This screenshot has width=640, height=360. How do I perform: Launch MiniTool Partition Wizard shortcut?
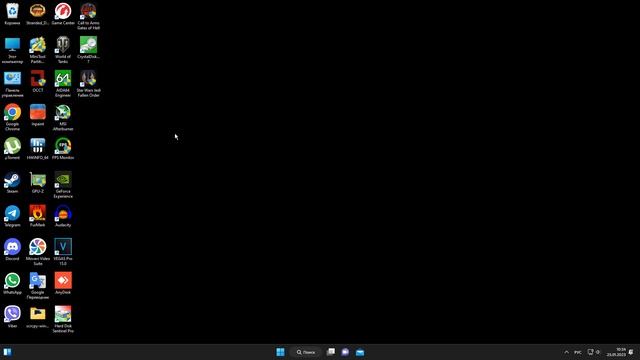[x=38, y=50]
